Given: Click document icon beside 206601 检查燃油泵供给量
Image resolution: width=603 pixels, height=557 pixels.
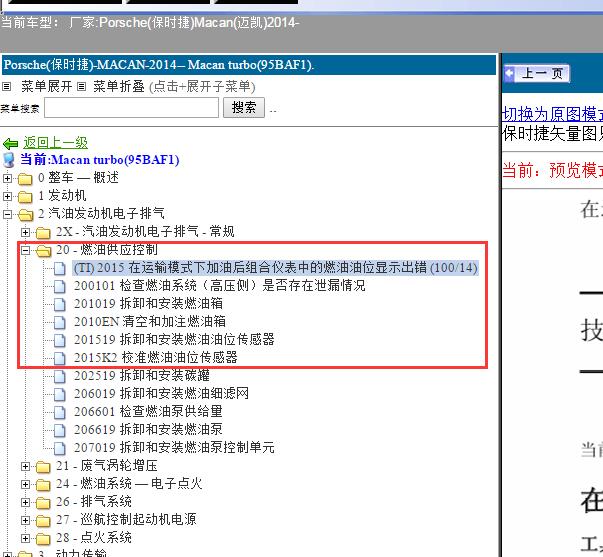Looking at the screenshot, I should [x=60, y=412].
